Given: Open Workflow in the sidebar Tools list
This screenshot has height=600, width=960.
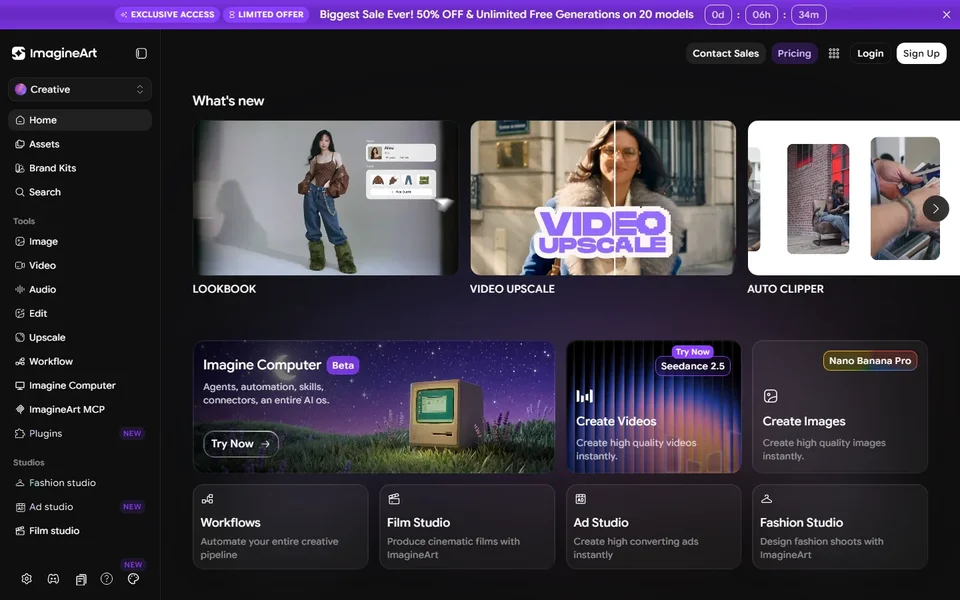Looking at the screenshot, I should (80, 361).
